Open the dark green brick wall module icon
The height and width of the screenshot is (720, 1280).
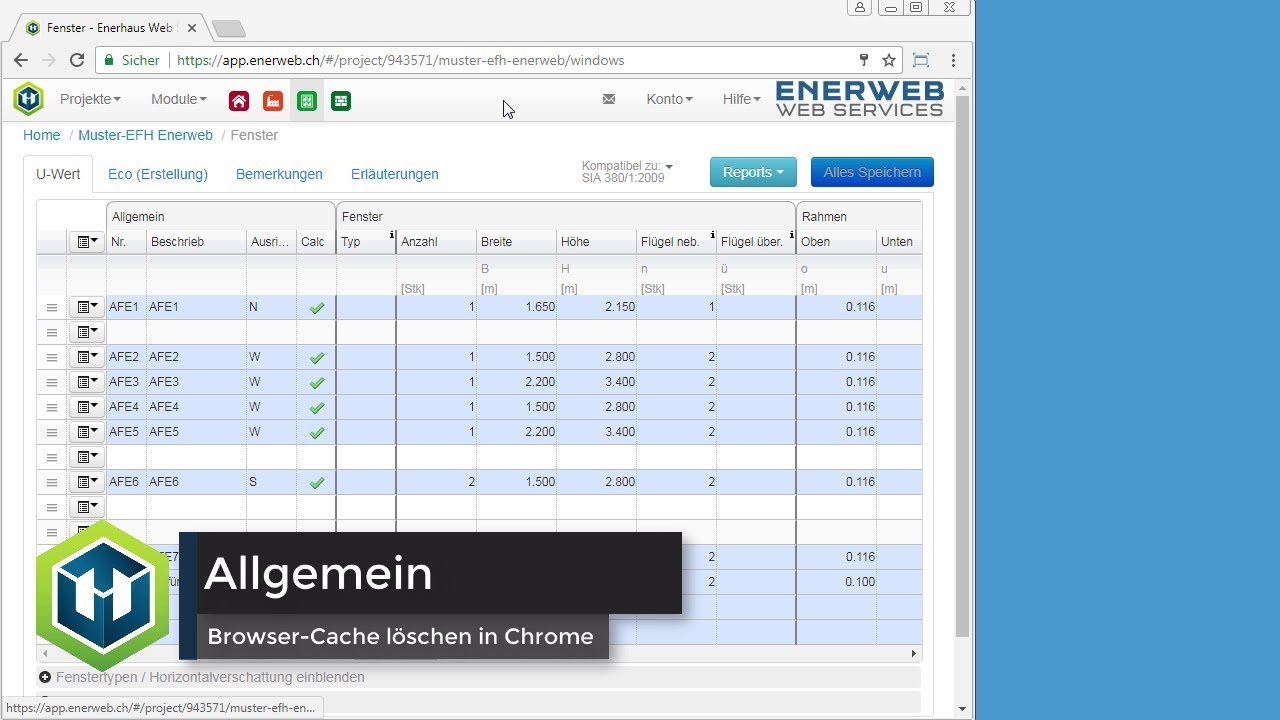point(341,101)
